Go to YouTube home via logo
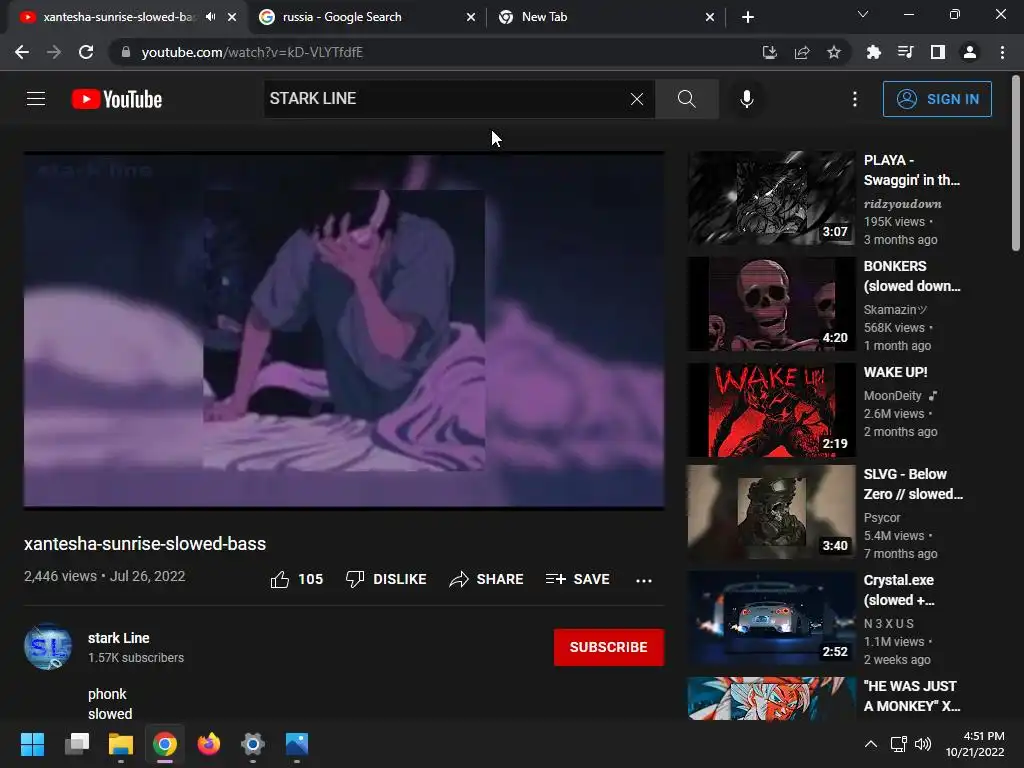Viewport: 1024px width, 768px height. [x=117, y=99]
